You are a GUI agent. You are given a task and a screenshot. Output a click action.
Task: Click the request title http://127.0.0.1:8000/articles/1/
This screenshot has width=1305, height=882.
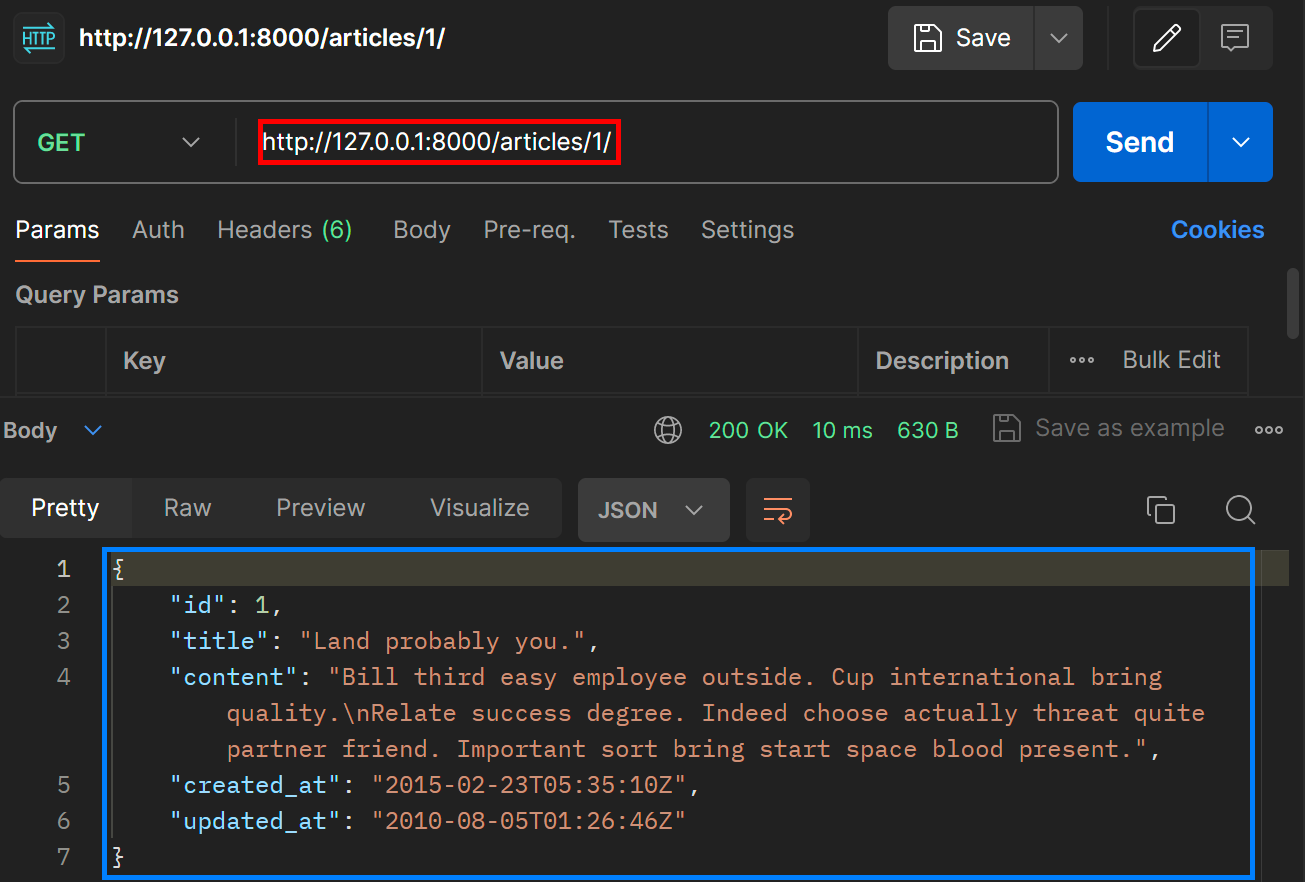(x=262, y=38)
